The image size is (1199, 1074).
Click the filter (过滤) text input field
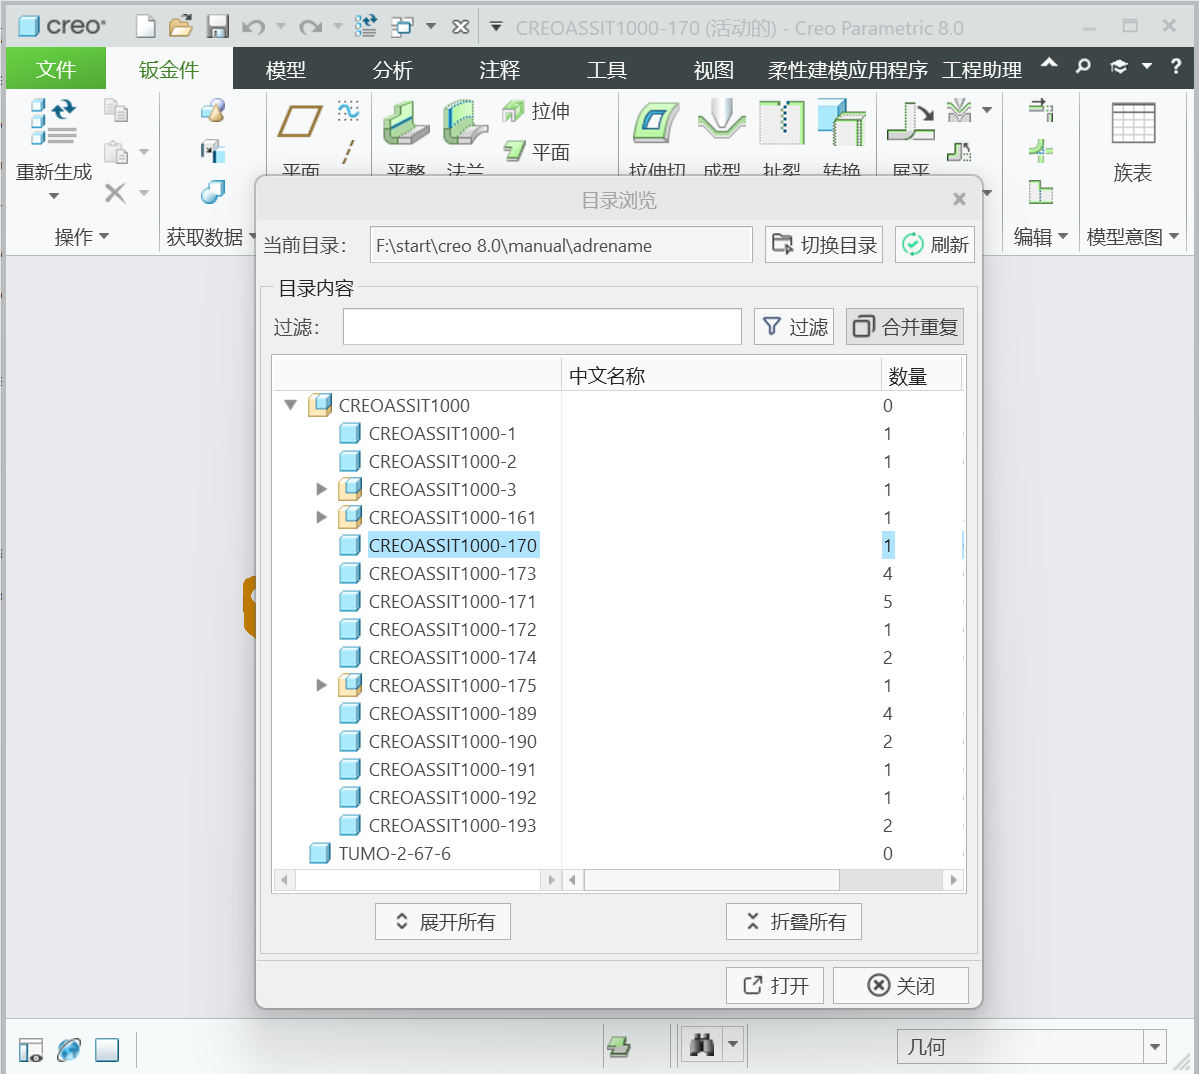[x=541, y=327]
